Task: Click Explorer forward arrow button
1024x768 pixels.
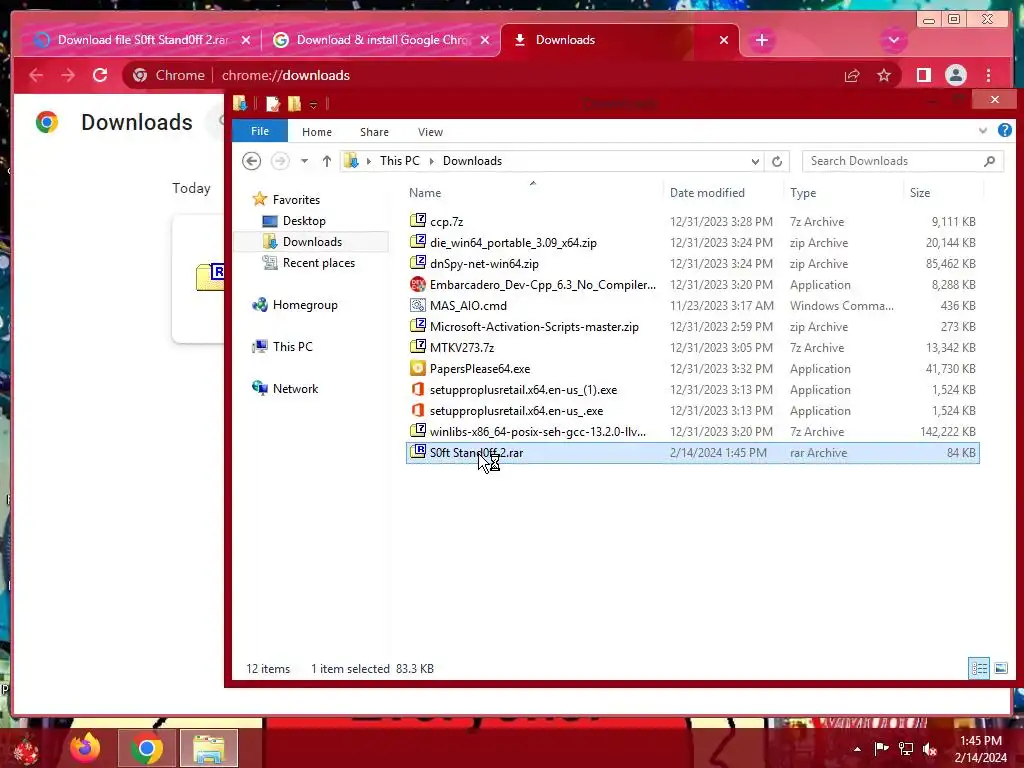Action: (280, 161)
